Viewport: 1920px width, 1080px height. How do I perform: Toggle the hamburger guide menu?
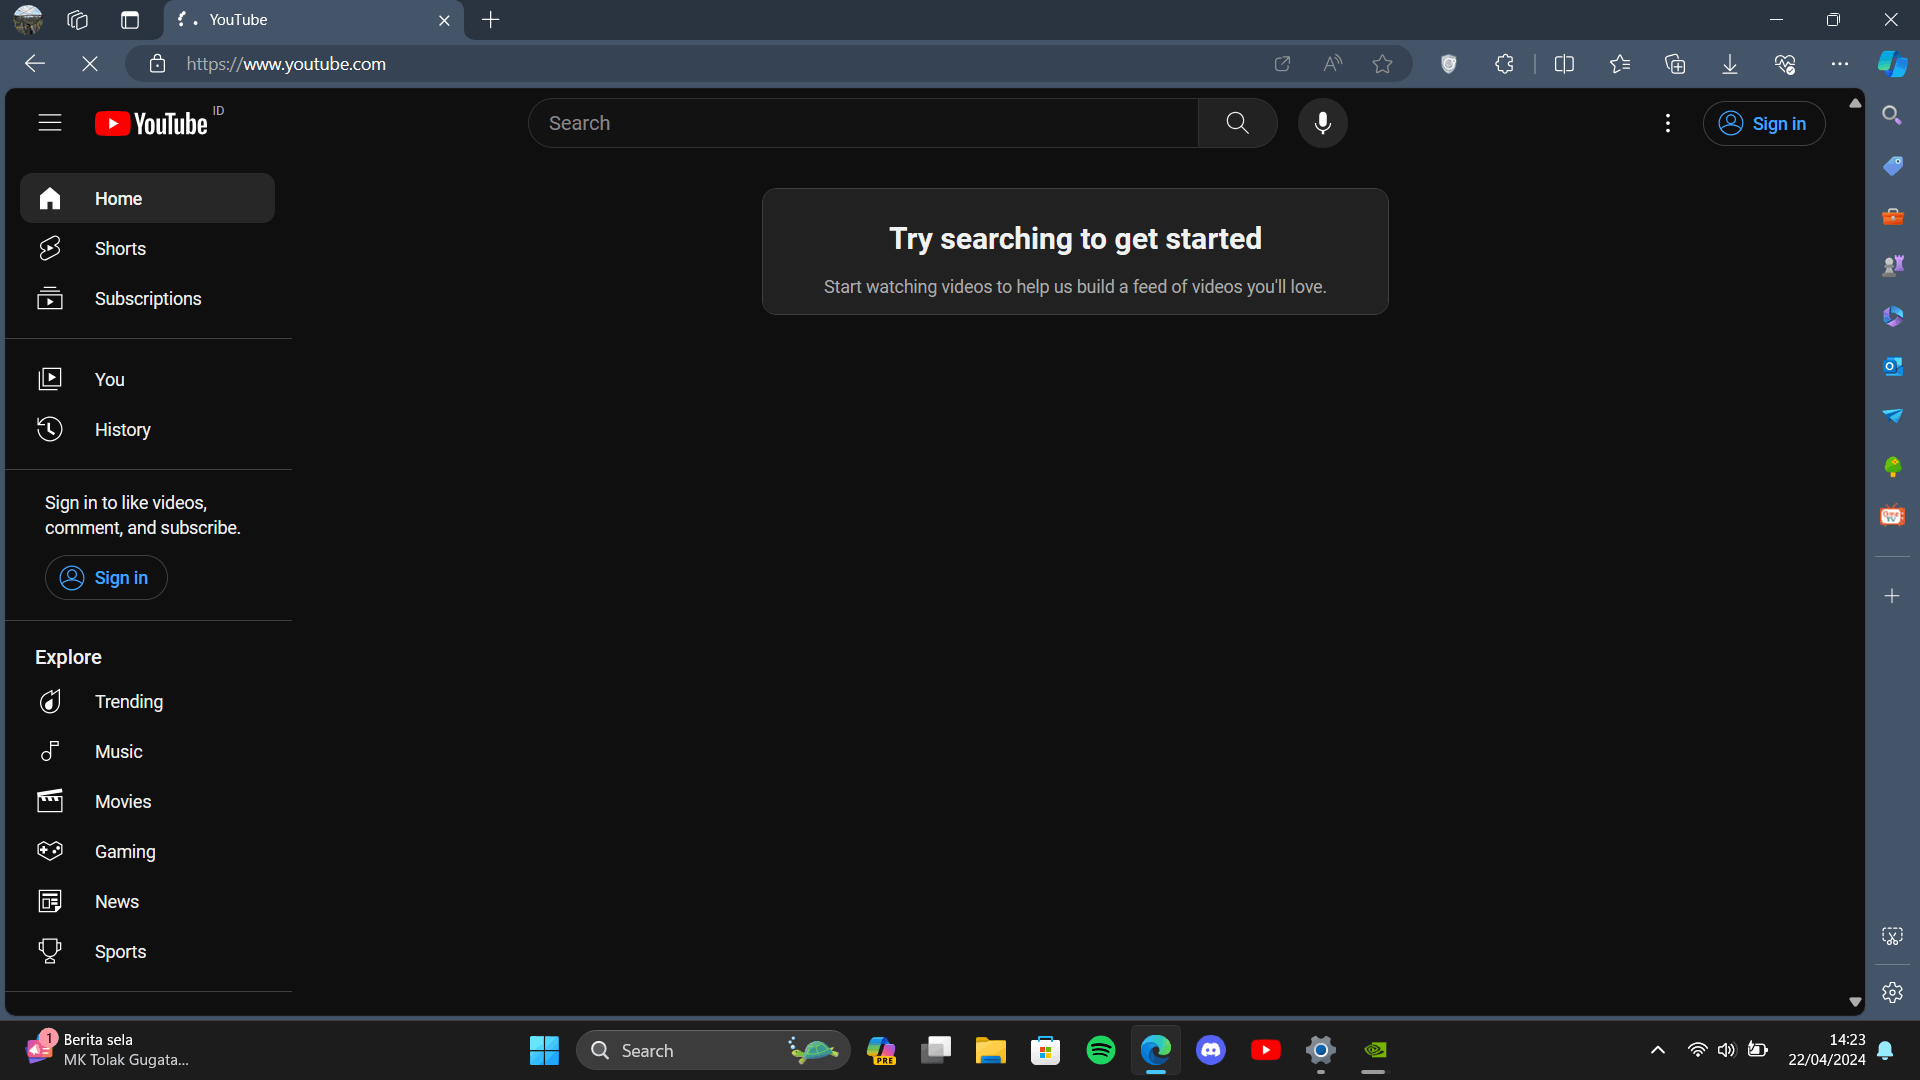(x=50, y=123)
